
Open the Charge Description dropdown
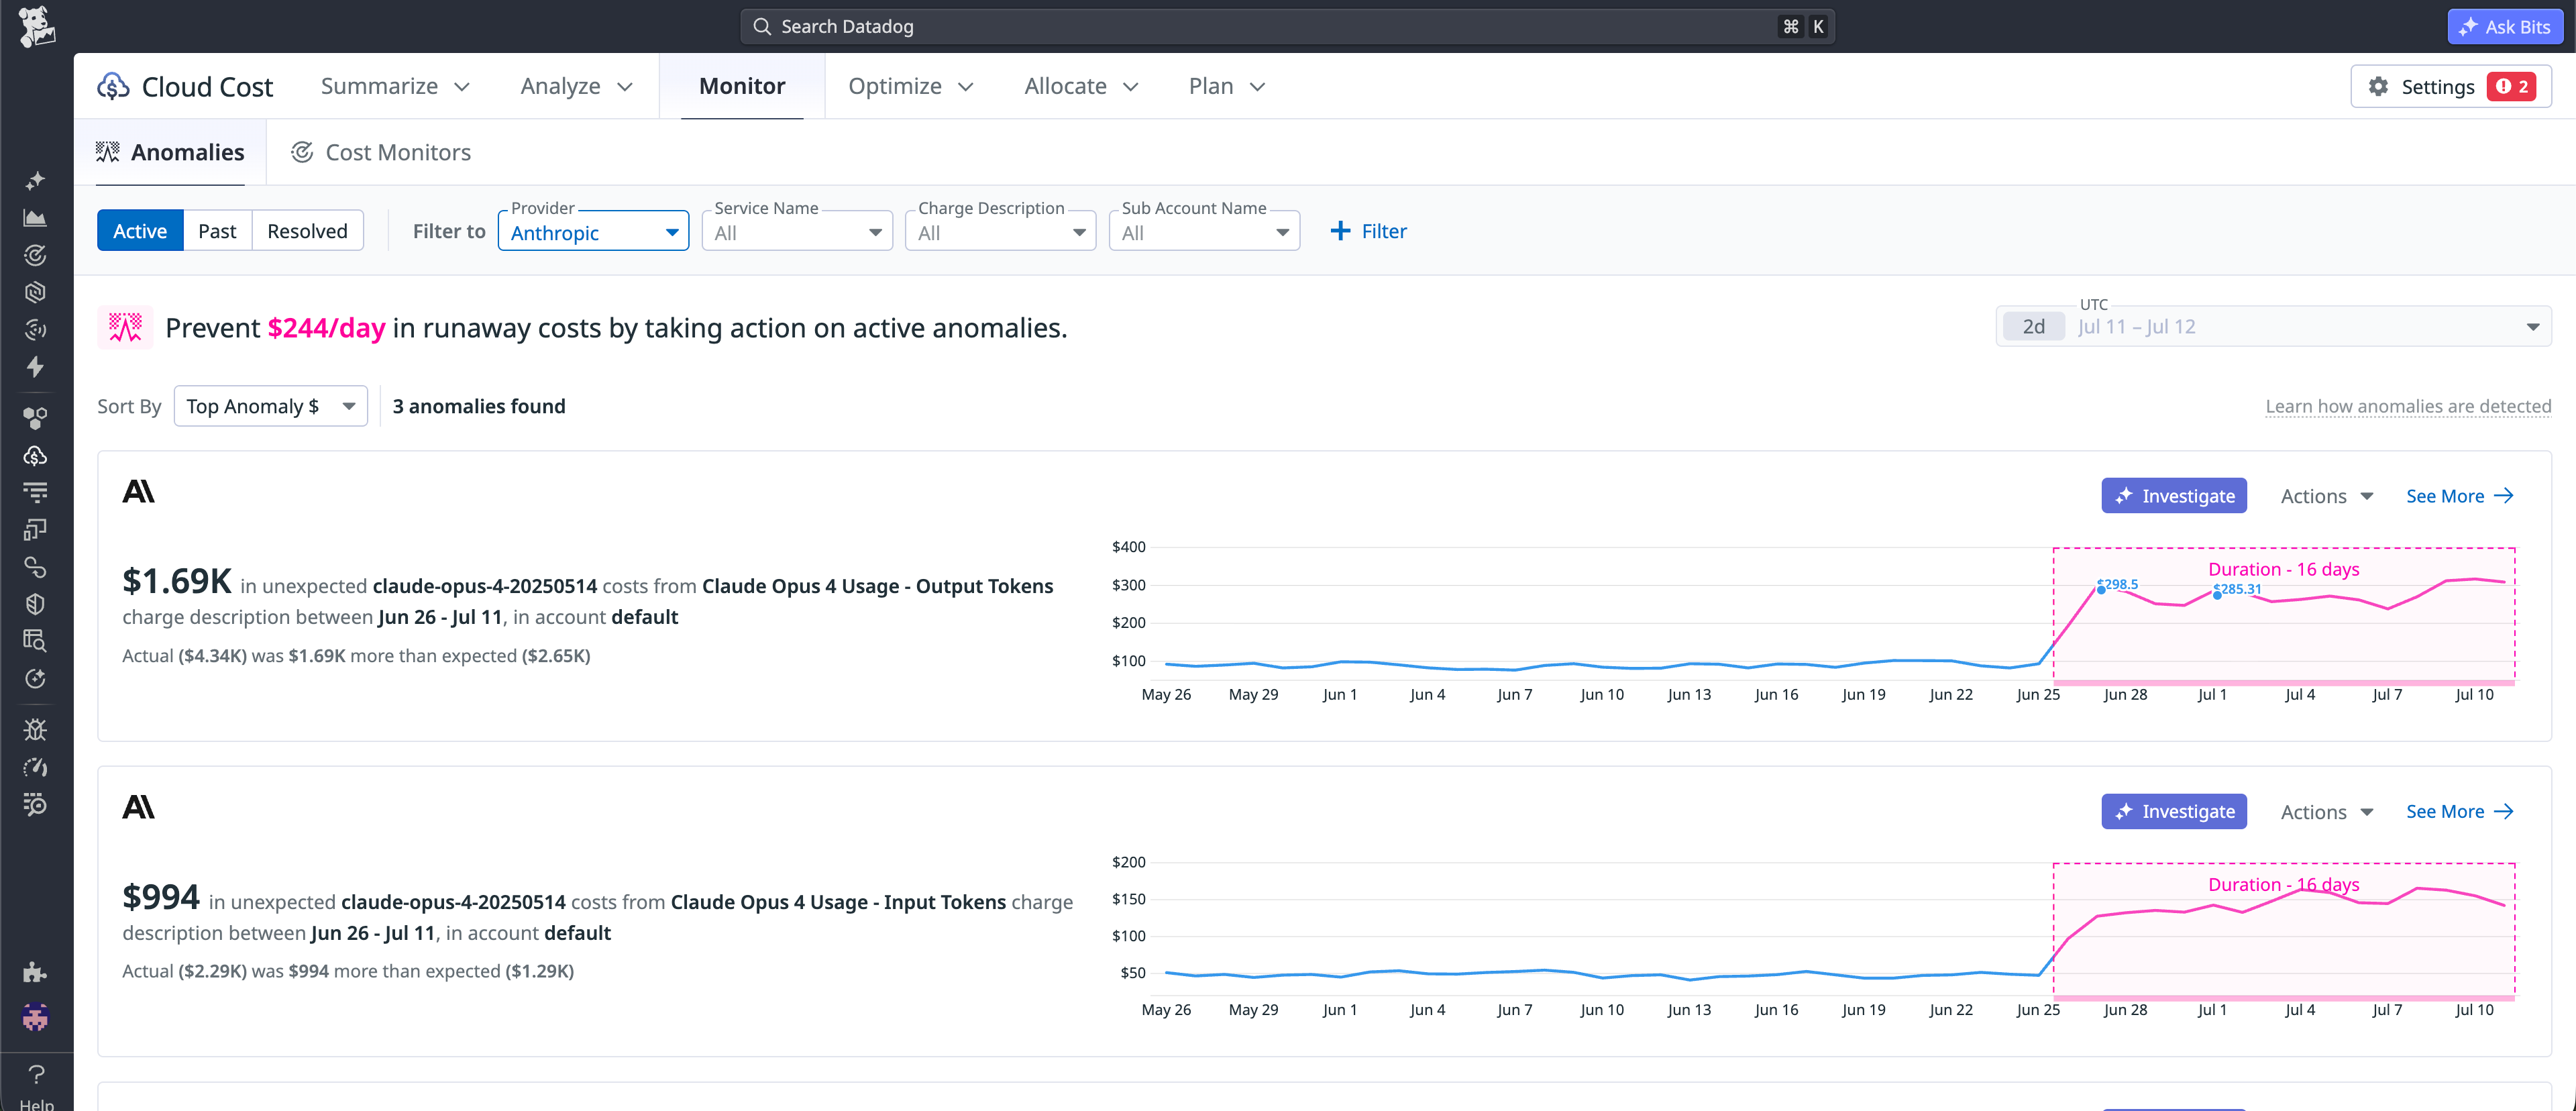coord(1000,231)
